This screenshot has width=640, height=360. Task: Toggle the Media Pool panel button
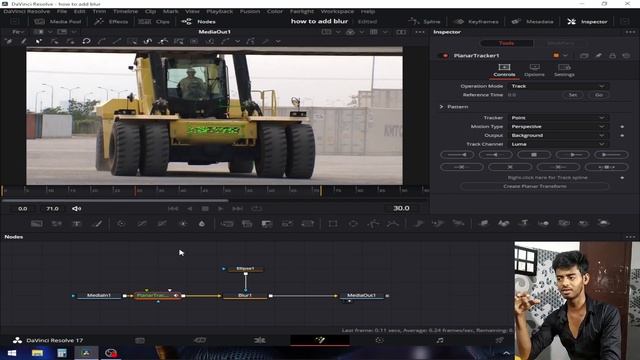pos(58,22)
